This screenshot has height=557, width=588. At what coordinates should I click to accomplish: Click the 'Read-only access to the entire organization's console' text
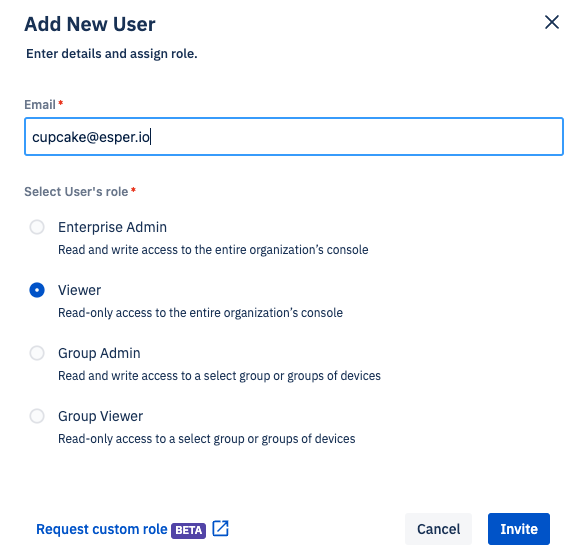(x=200, y=313)
